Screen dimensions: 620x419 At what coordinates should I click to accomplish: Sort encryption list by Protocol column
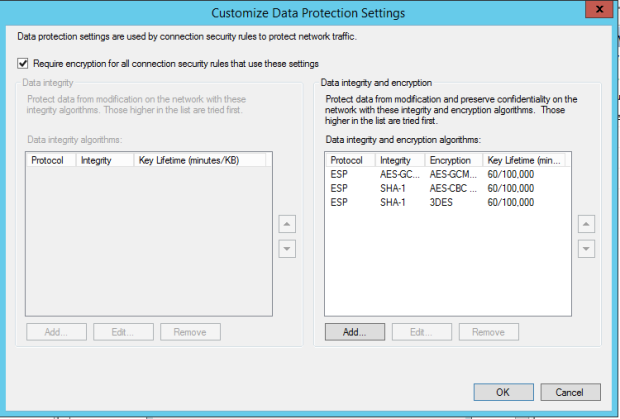[350, 160]
